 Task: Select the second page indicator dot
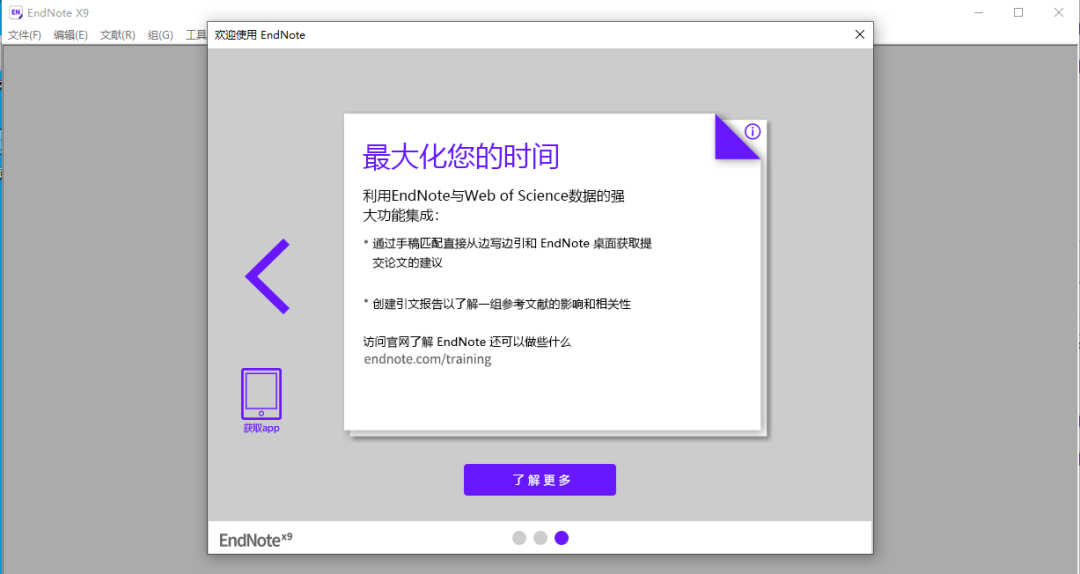click(x=541, y=538)
